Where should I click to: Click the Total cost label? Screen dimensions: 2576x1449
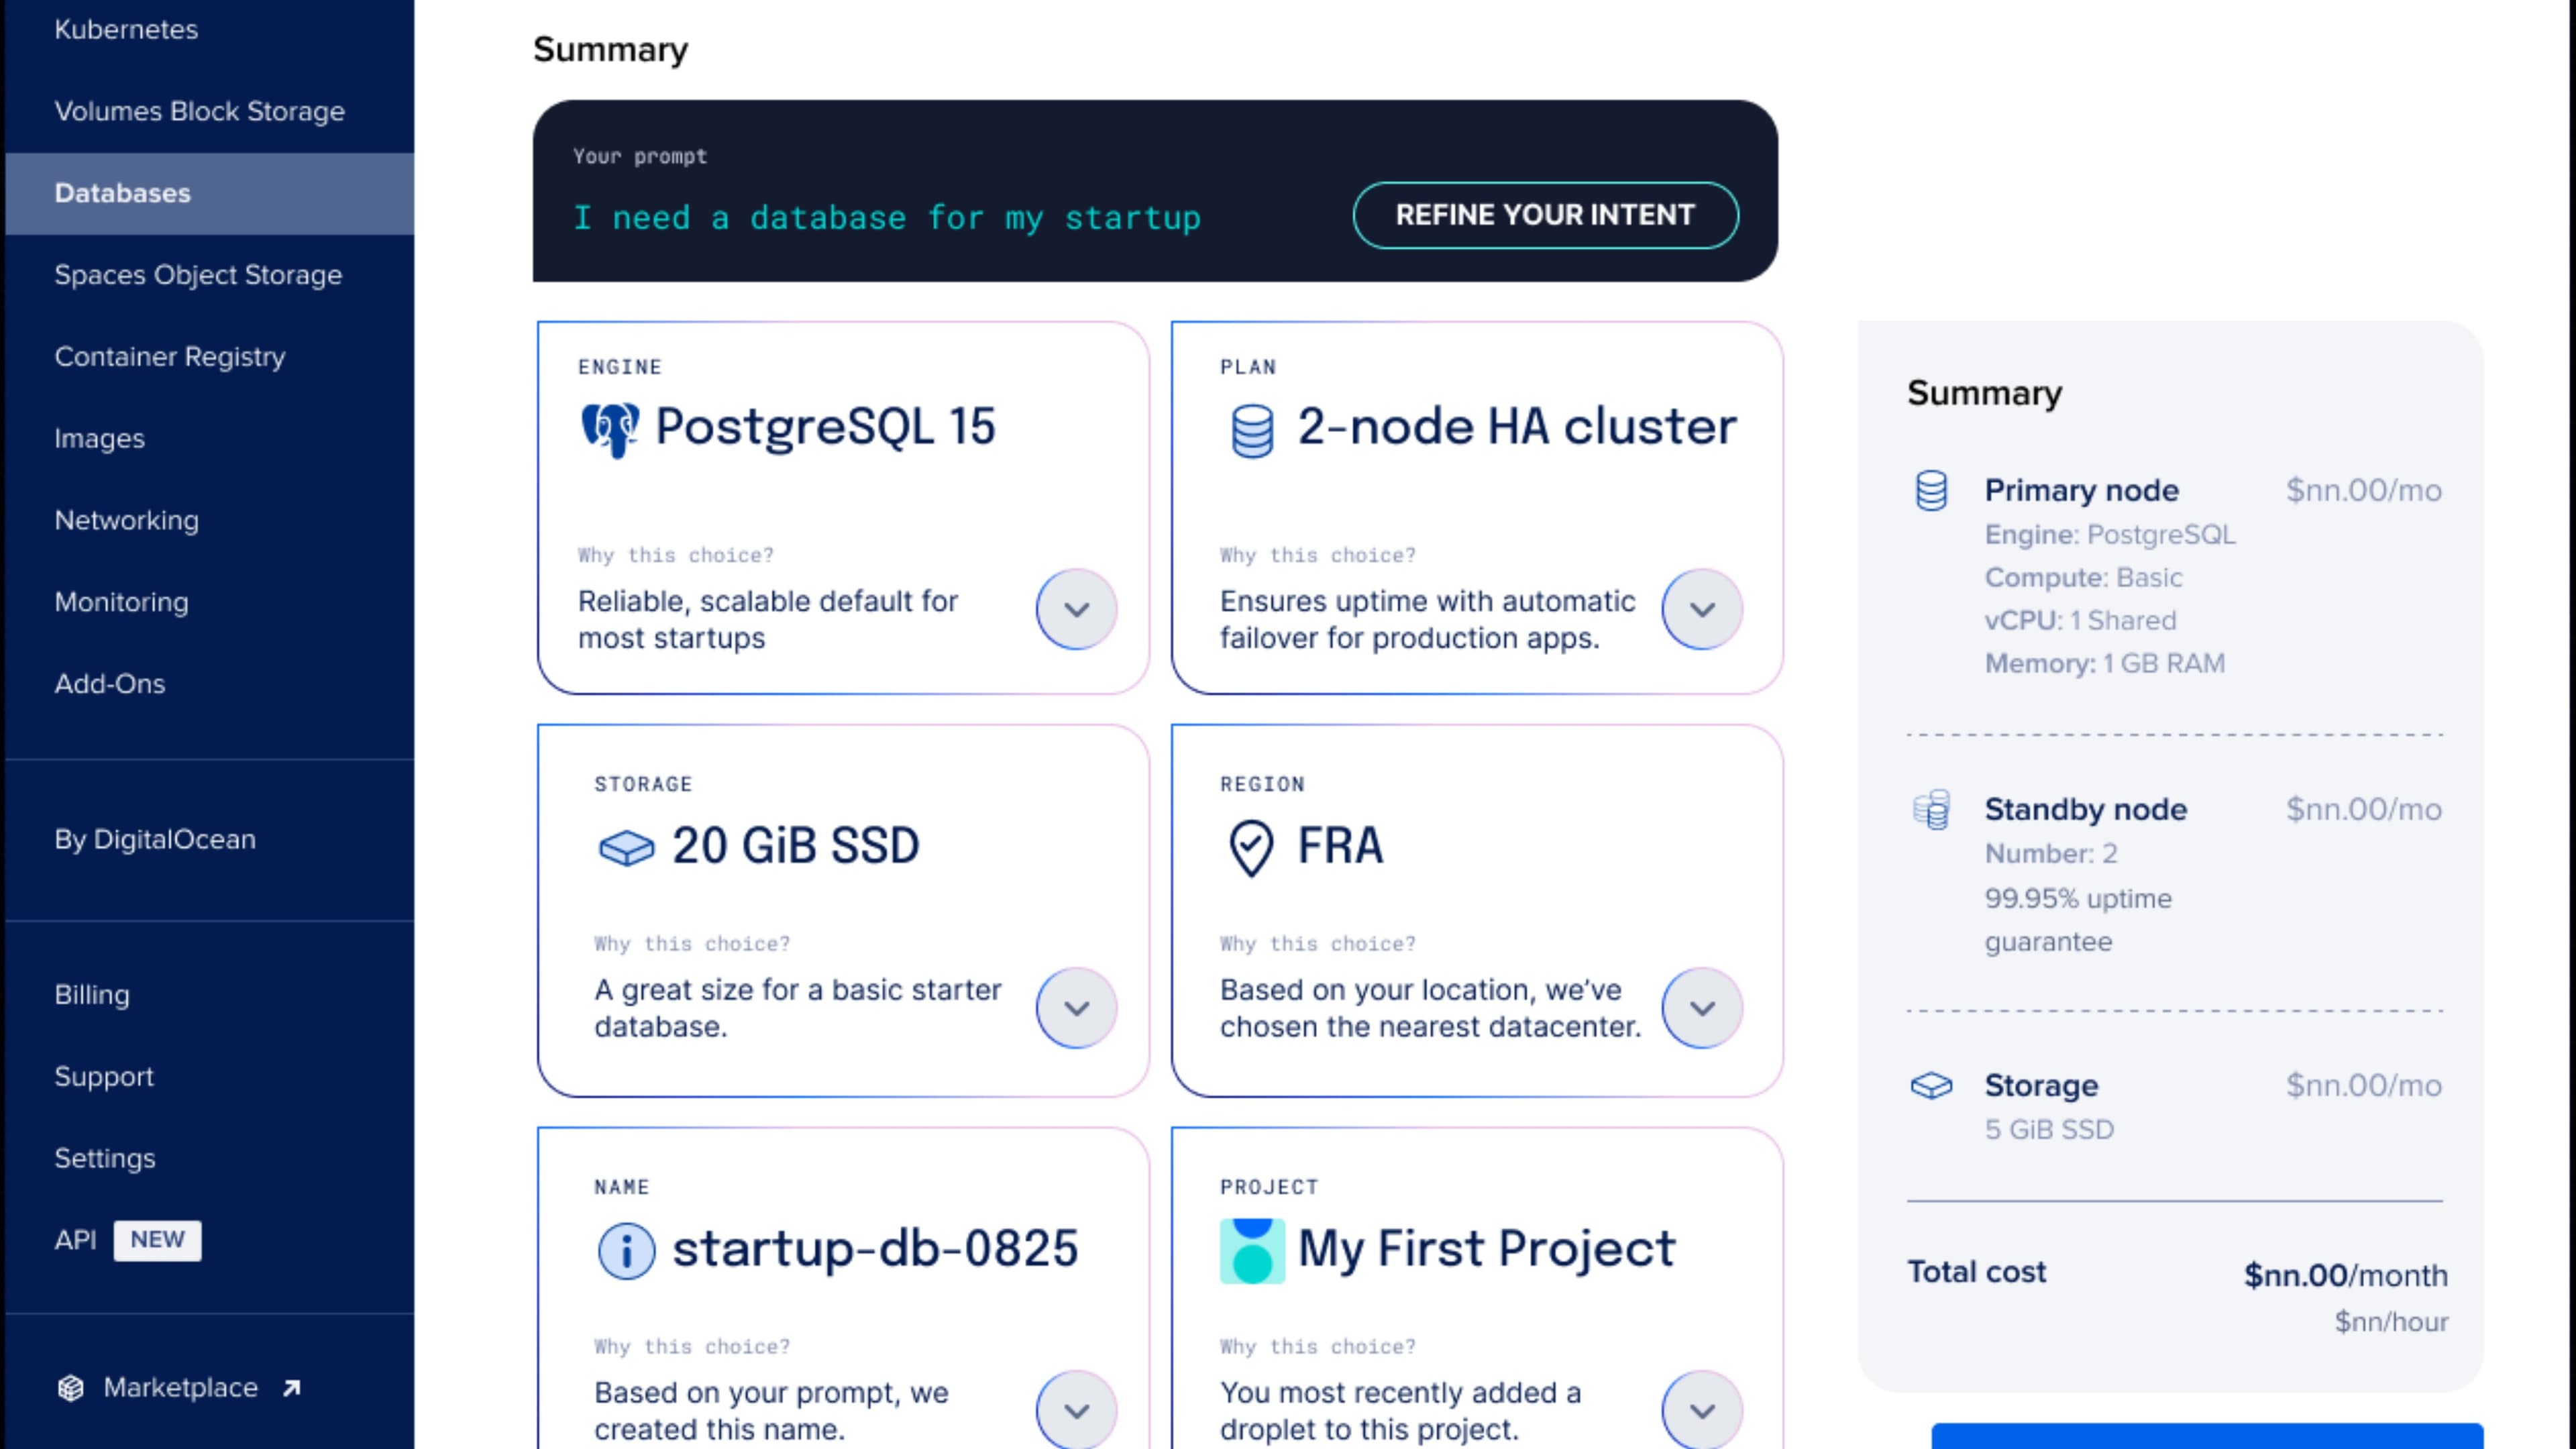pos(1976,1272)
